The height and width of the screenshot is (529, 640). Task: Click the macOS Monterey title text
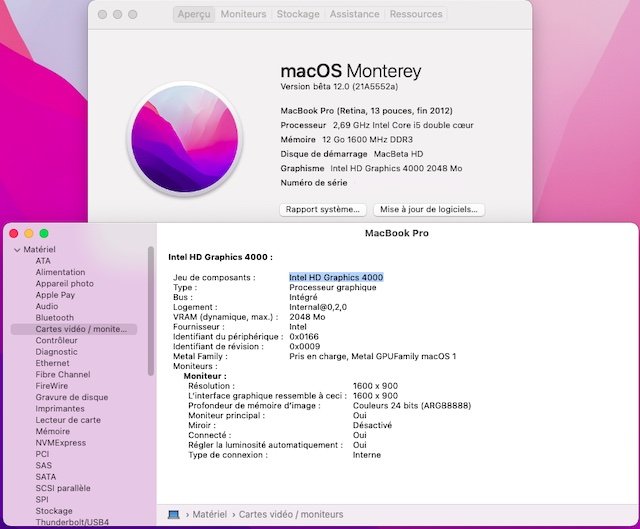point(351,71)
